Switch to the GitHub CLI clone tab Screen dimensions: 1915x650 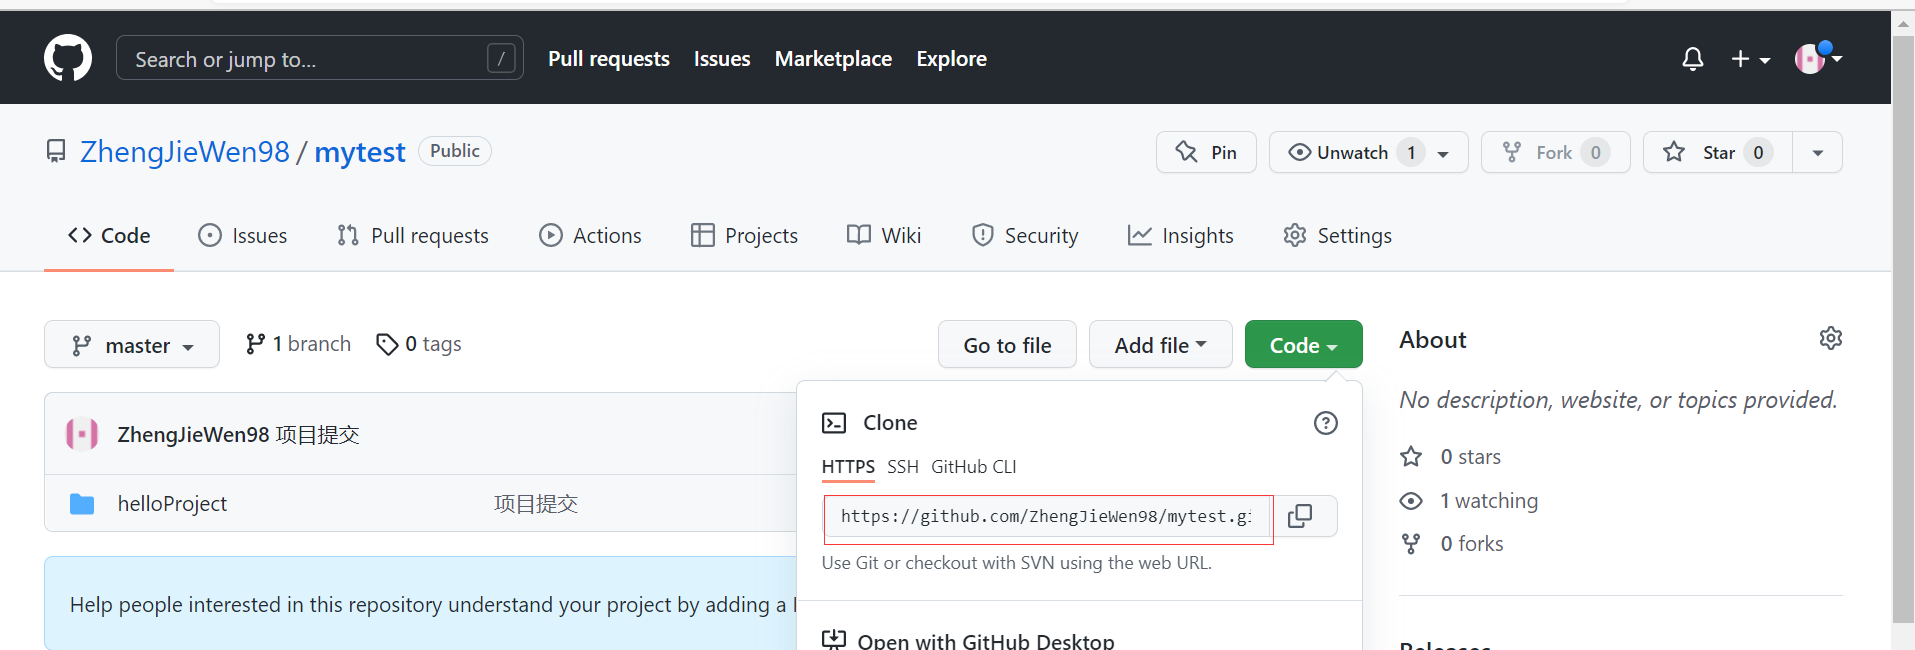973,467
